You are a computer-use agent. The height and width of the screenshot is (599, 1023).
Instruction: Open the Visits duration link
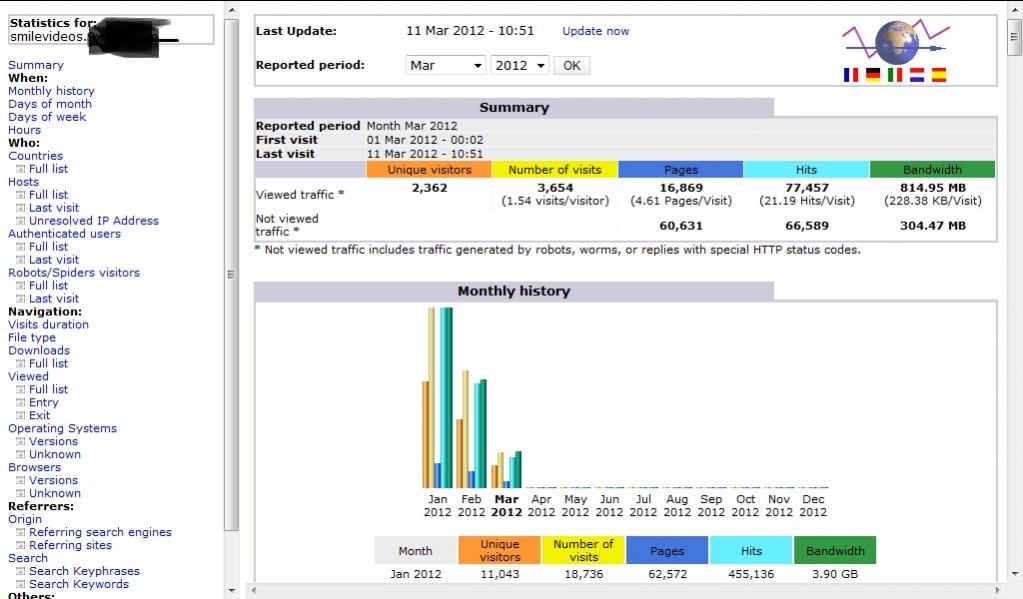point(48,324)
